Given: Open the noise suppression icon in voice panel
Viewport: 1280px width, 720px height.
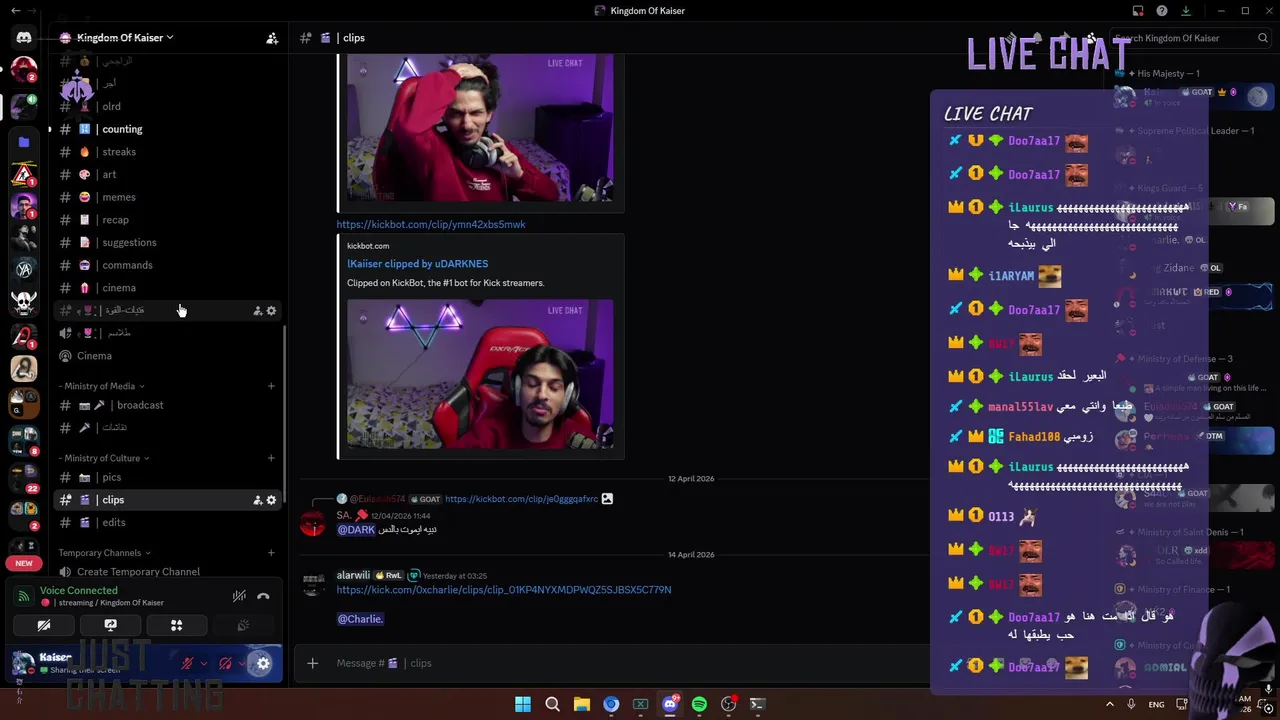Looking at the screenshot, I should 239,596.
